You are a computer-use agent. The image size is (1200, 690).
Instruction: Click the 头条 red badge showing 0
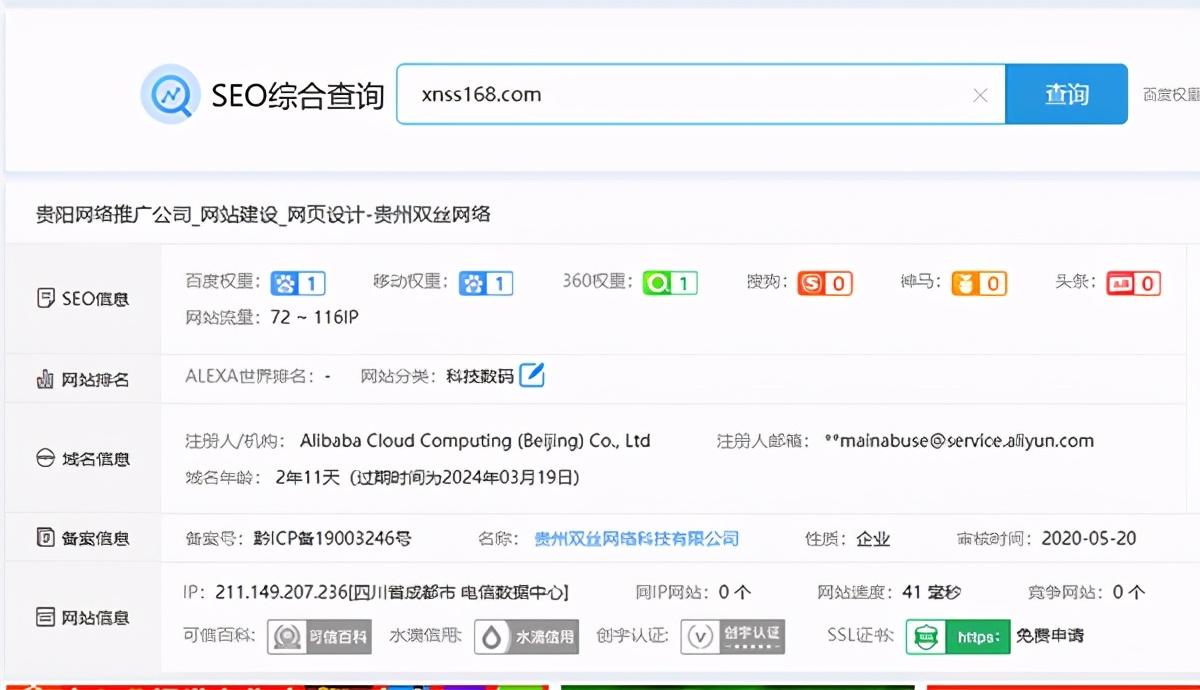click(x=1133, y=284)
